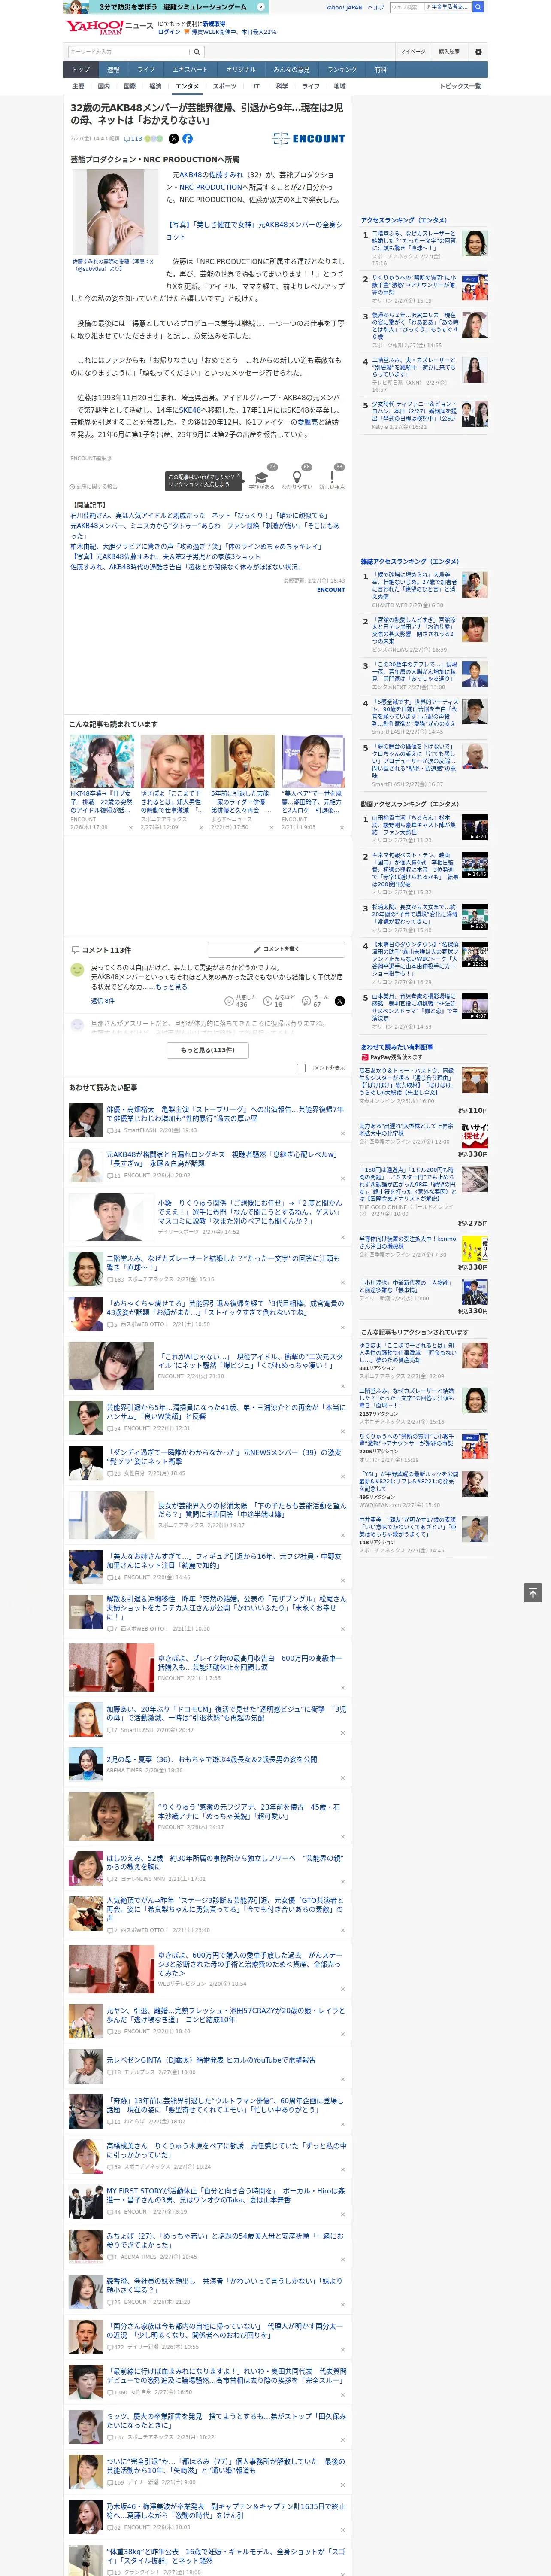The height and width of the screenshot is (2576, 551).
Task: Click the back-to-top arrow button
Action: pyautogui.click(x=533, y=1593)
